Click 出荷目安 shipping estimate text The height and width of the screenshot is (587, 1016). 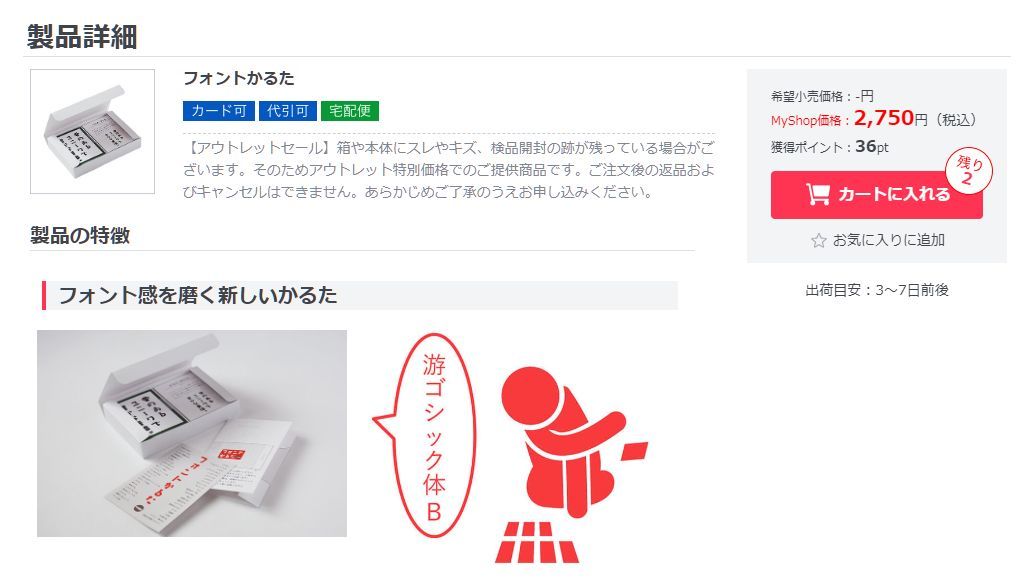click(877, 290)
